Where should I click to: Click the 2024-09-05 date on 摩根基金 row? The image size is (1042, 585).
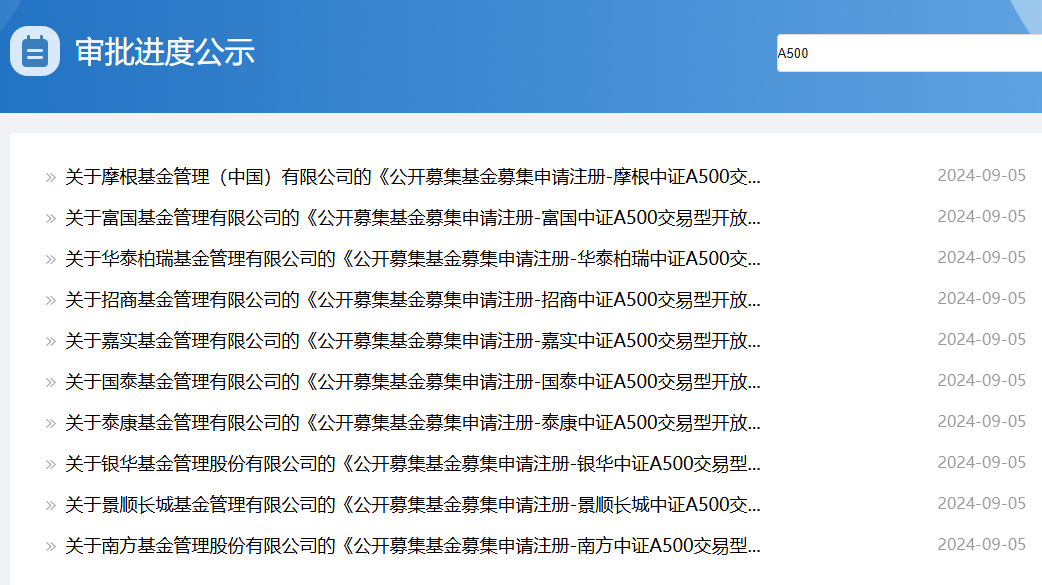pyautogui.click(x=982, y=176)
